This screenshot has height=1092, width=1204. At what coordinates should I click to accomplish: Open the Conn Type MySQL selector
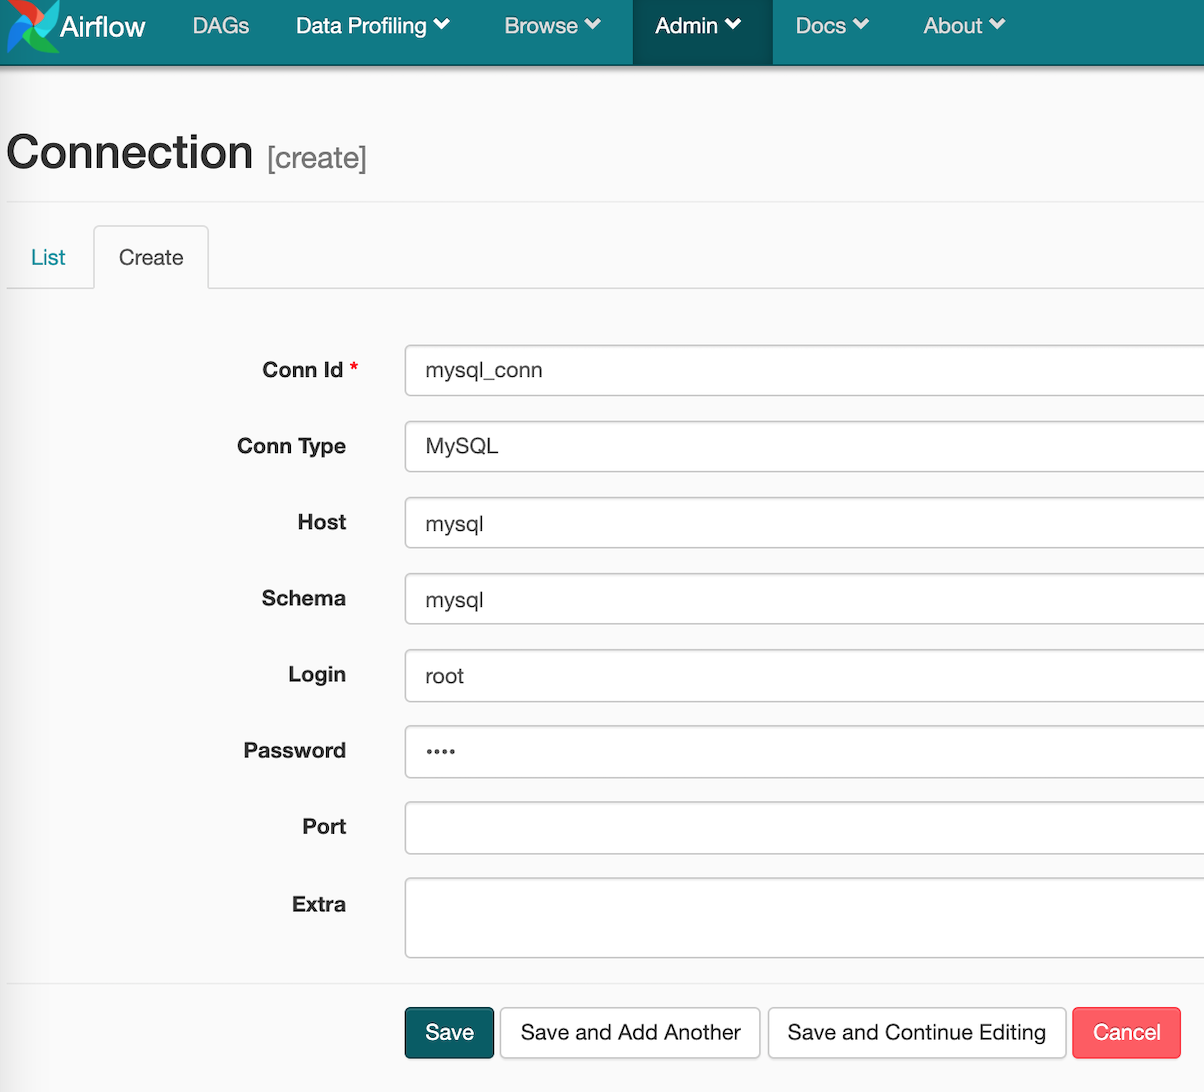point(804,446)
